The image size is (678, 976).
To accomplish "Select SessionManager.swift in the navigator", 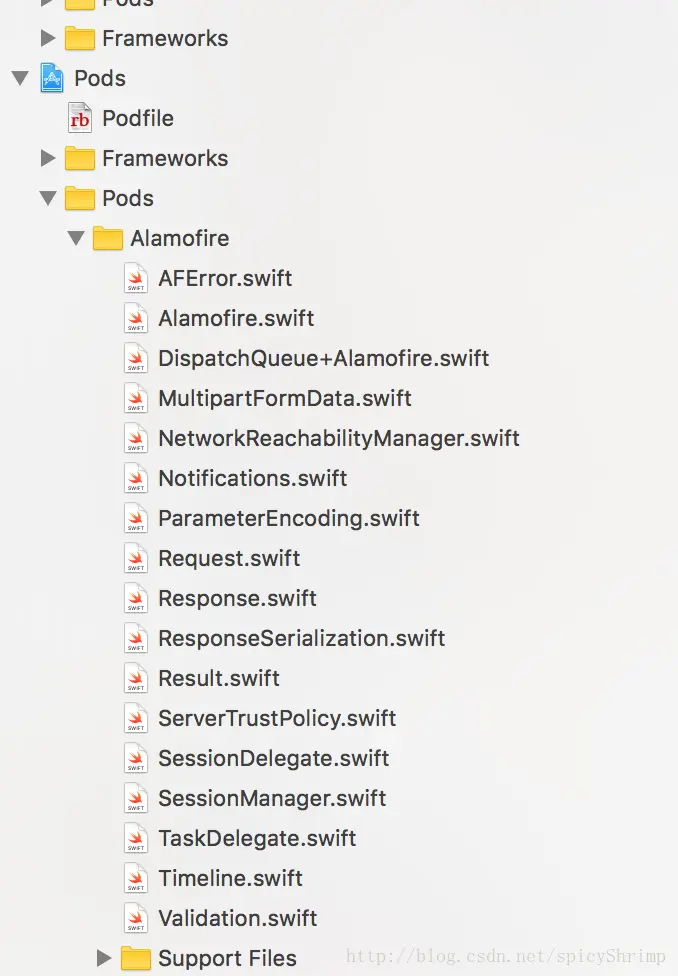I will click(272, 798).
